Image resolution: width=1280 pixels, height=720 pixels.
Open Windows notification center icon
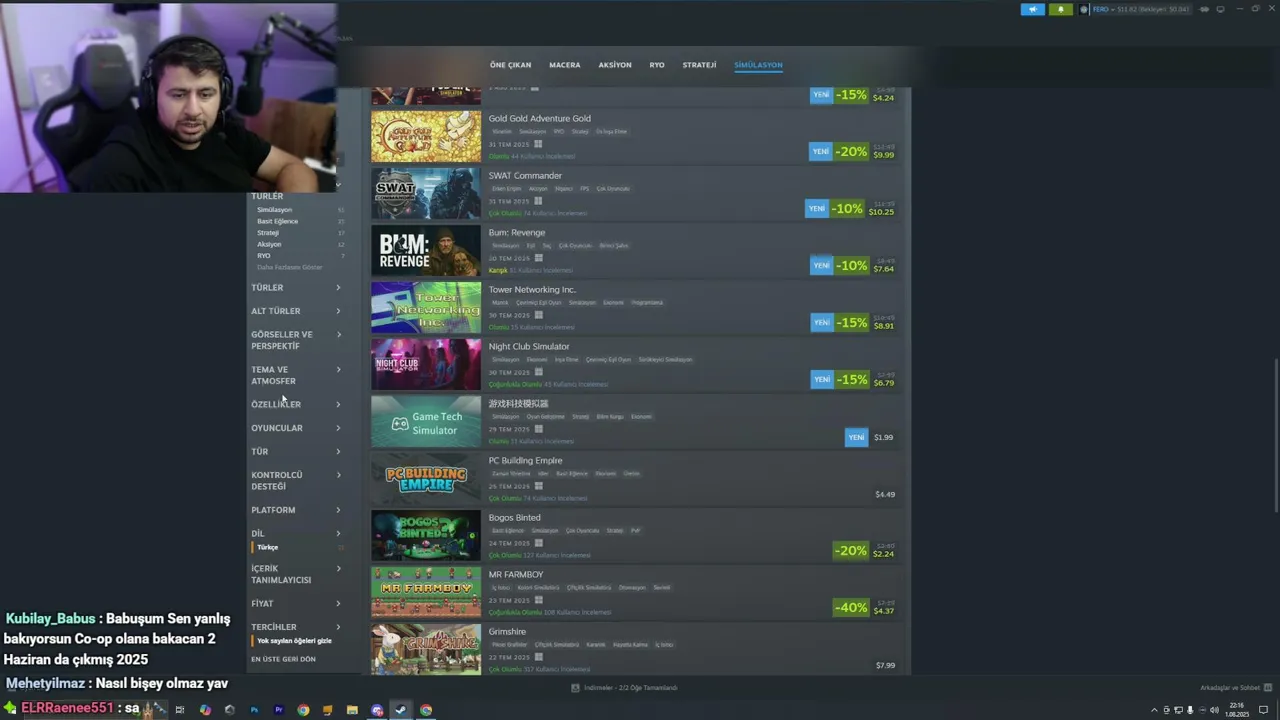pyautogui.click(x=1263, y=710)
